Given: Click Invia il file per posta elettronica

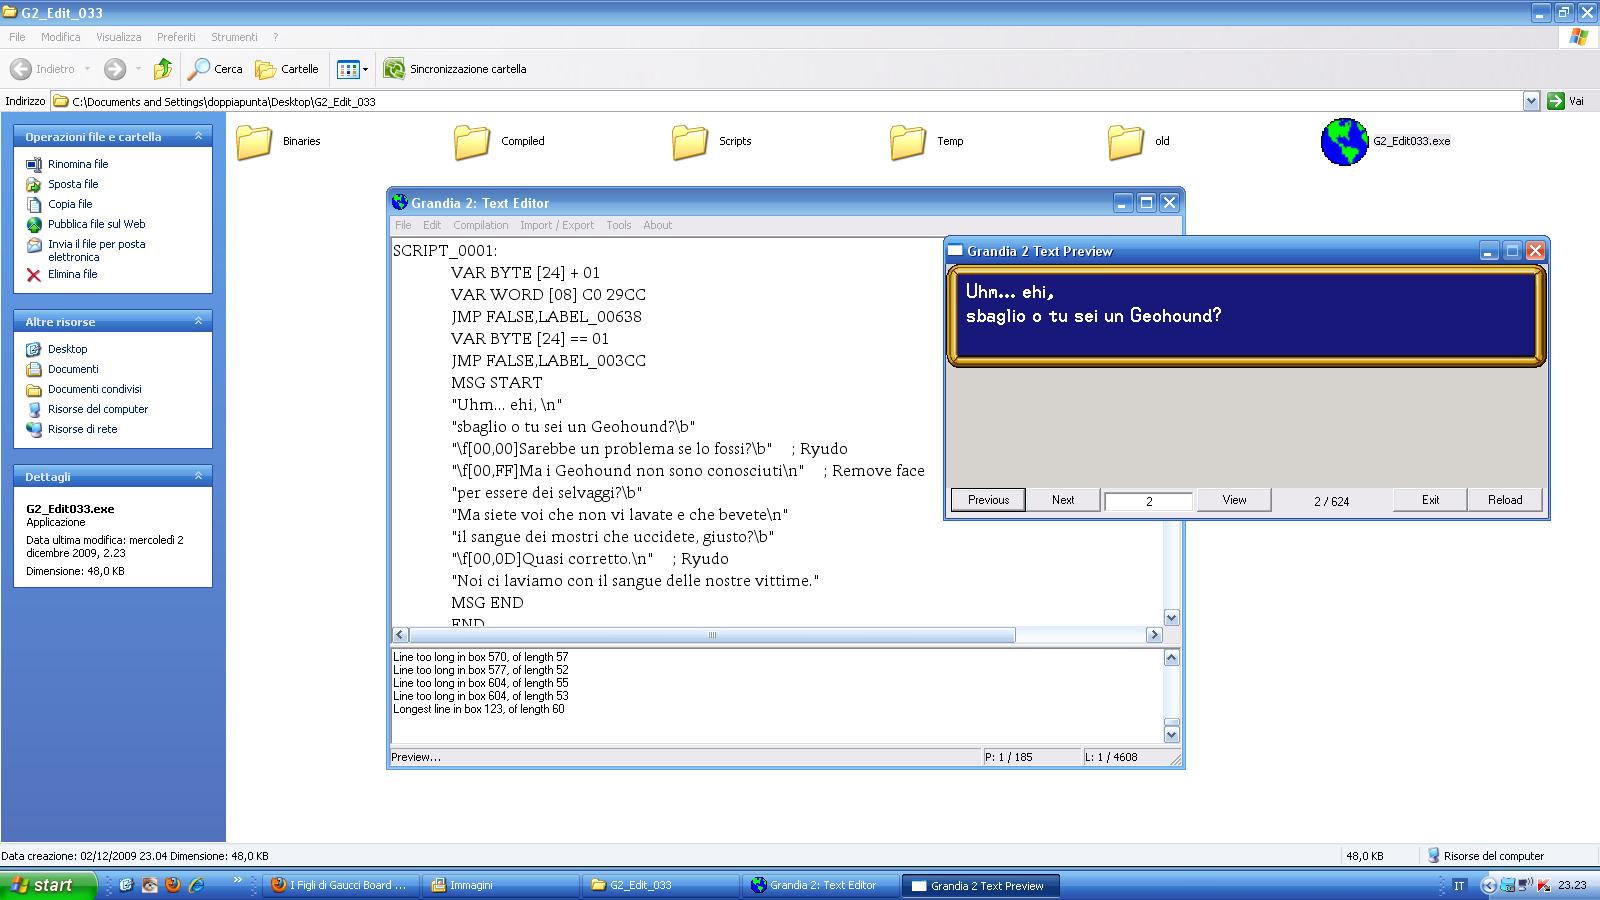Looking at the screenshot, I should (97, 250).
